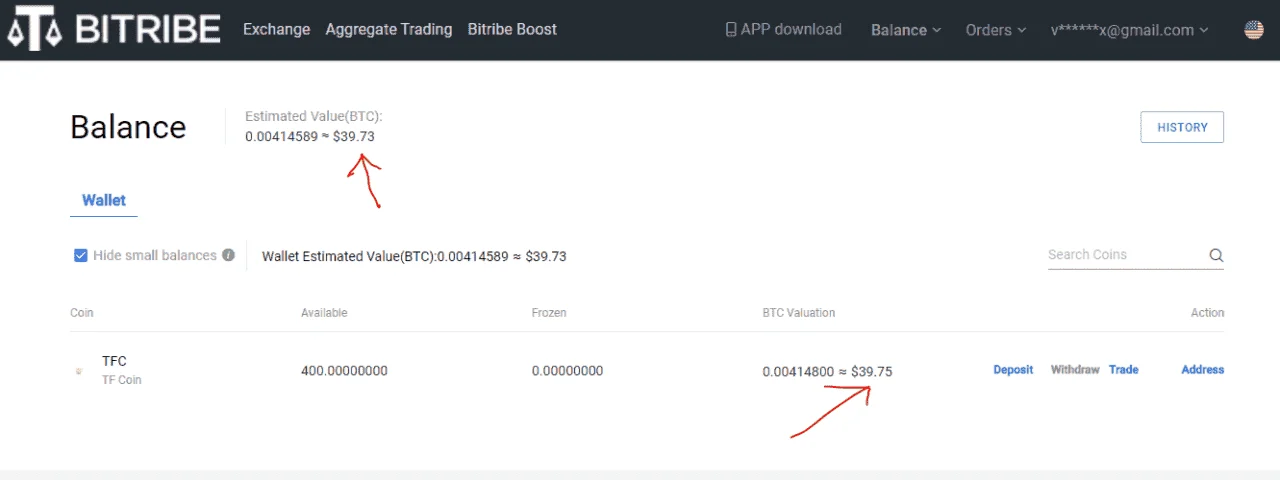Click Deposit for TFC

coord(1013,370)
